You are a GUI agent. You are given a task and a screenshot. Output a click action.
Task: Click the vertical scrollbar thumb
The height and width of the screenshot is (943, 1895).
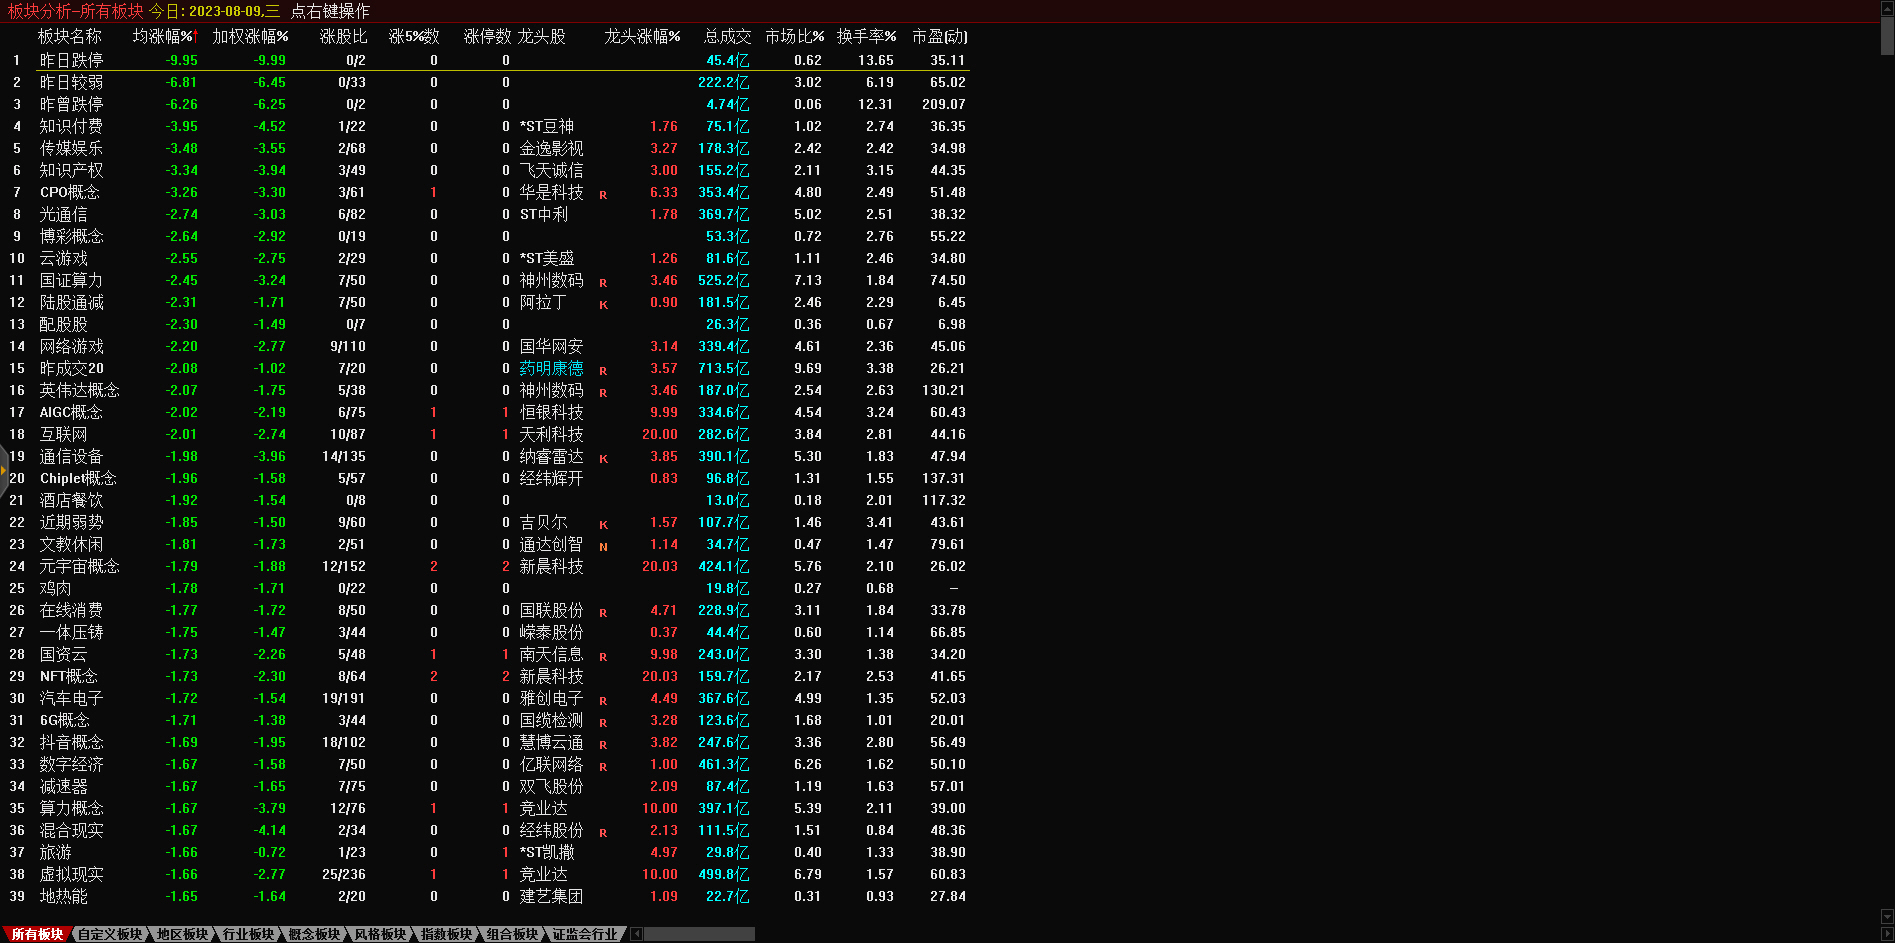point(1887,35)
